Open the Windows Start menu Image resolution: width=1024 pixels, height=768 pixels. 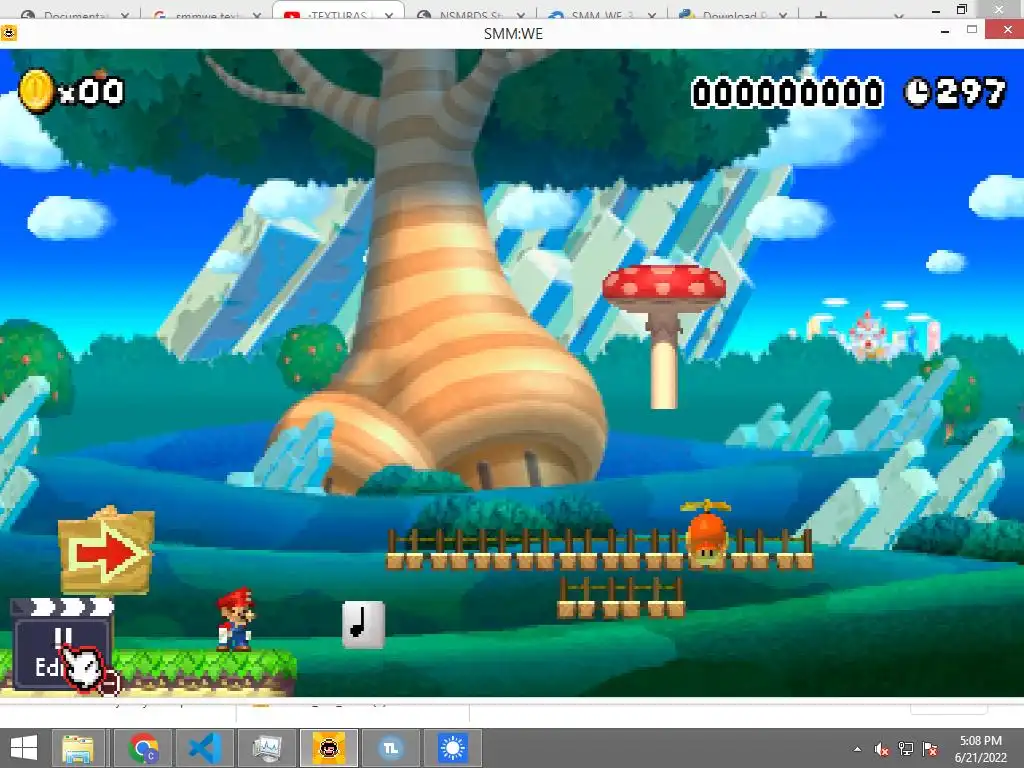24,748
